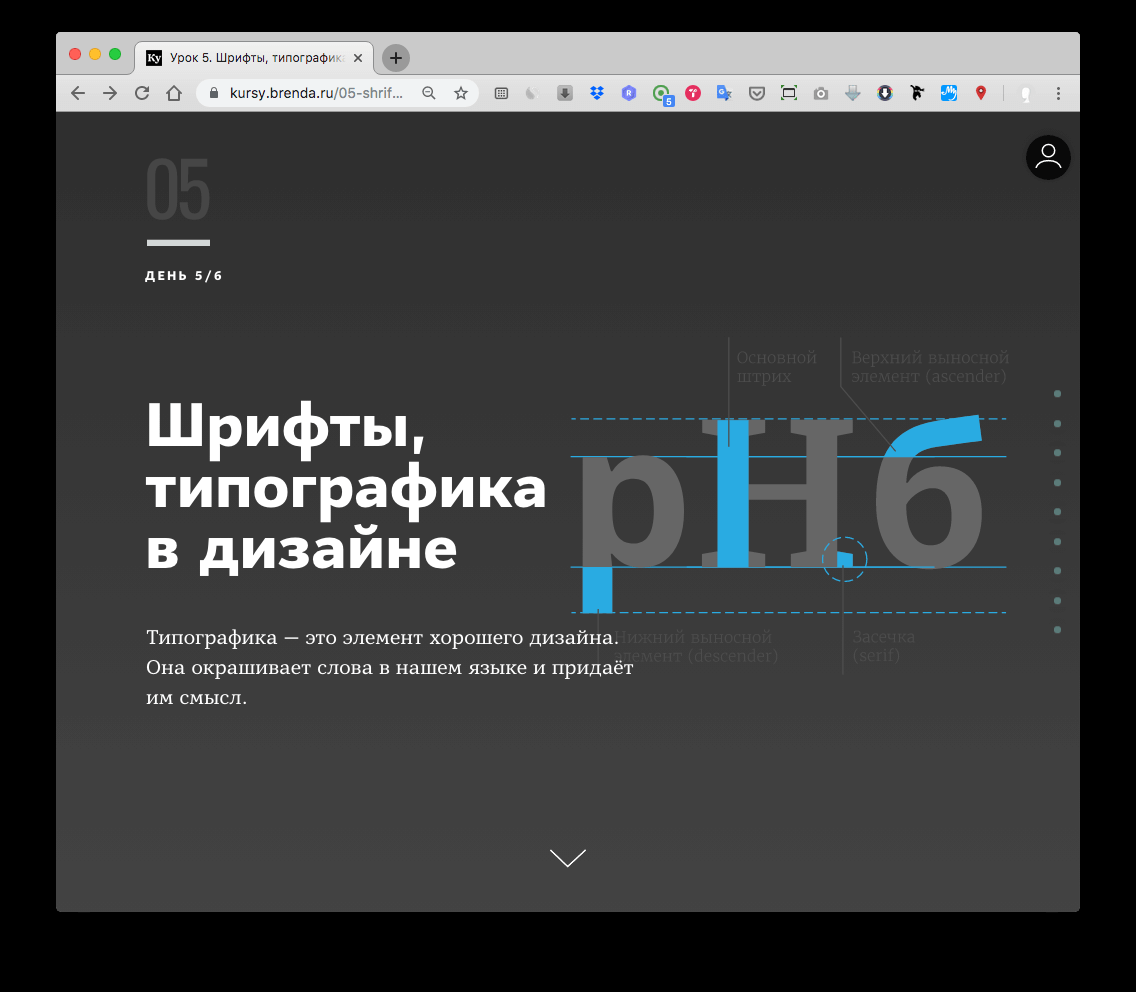
Task: Bookmark this page with the star icon
Action: (x=461, y=93)
